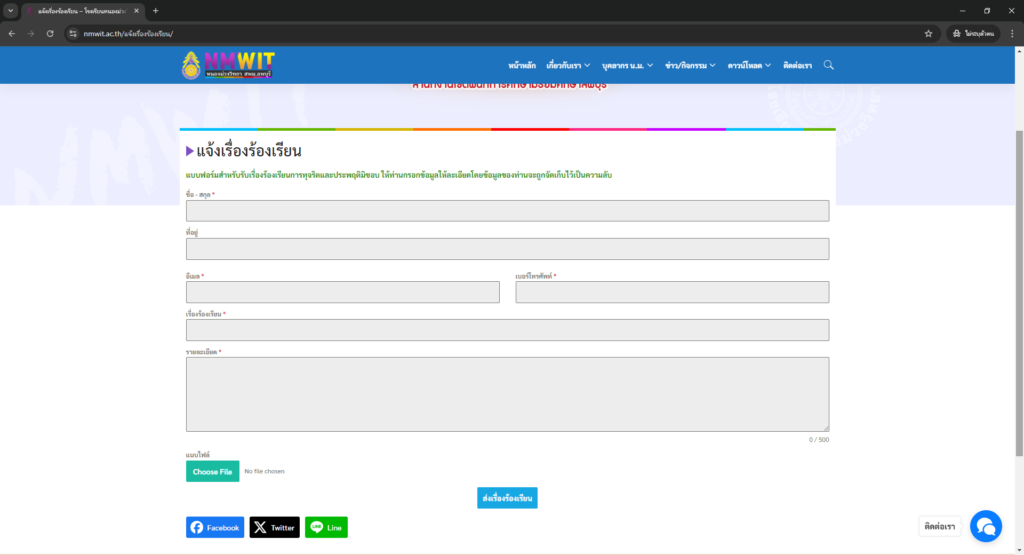Expand the บุคลากร น.ม. dropdown menu
The height and width of the screenshot is (555, 1024).
[x=628, y=65]
